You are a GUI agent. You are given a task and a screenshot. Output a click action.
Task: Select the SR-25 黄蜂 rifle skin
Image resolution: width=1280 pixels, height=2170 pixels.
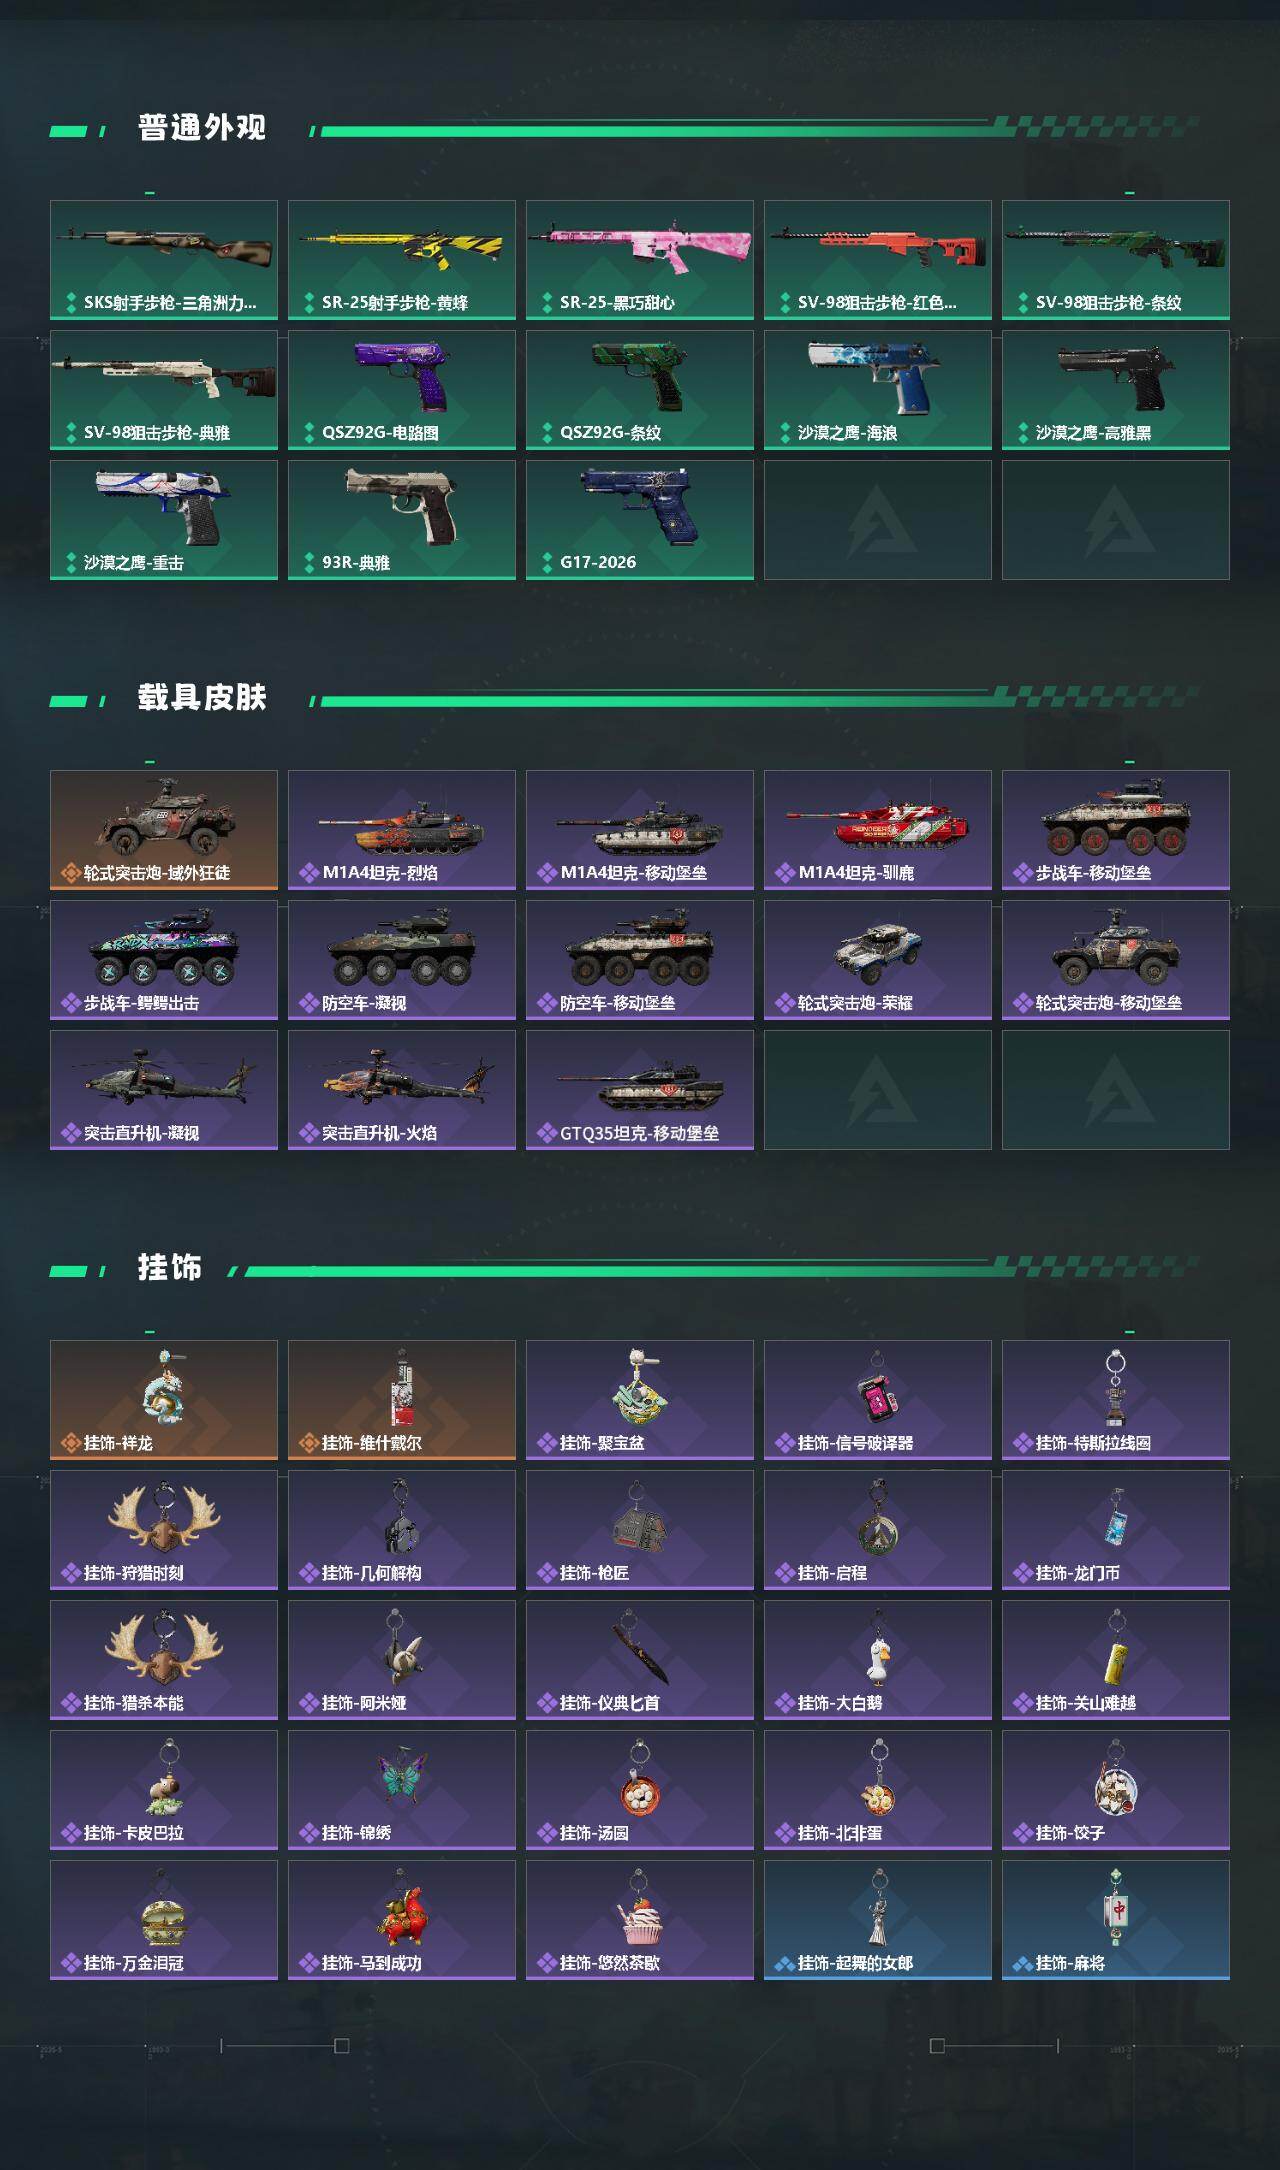402,260
